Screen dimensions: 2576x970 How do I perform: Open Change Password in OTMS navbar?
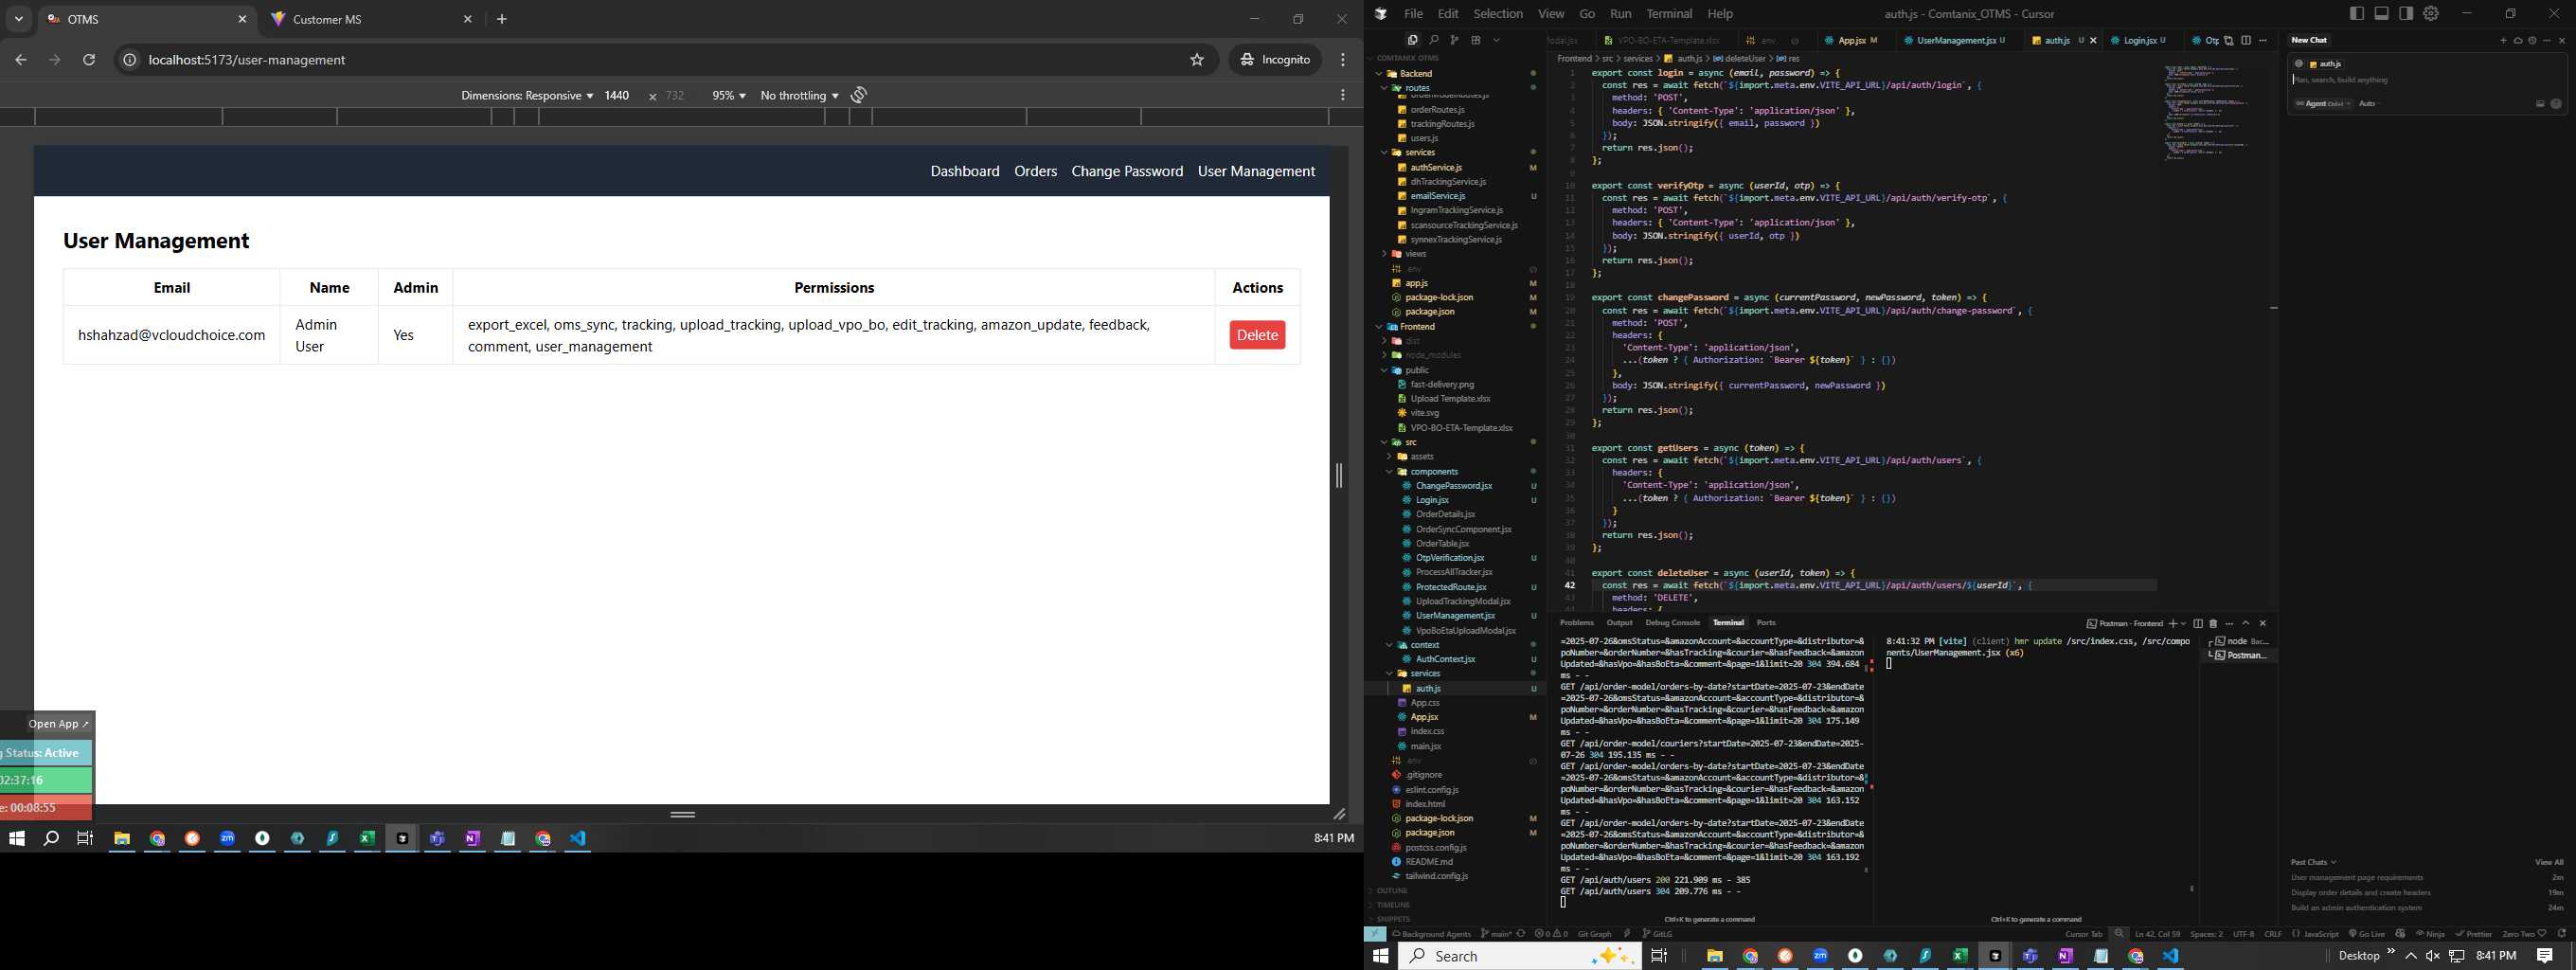(1127, 171)
